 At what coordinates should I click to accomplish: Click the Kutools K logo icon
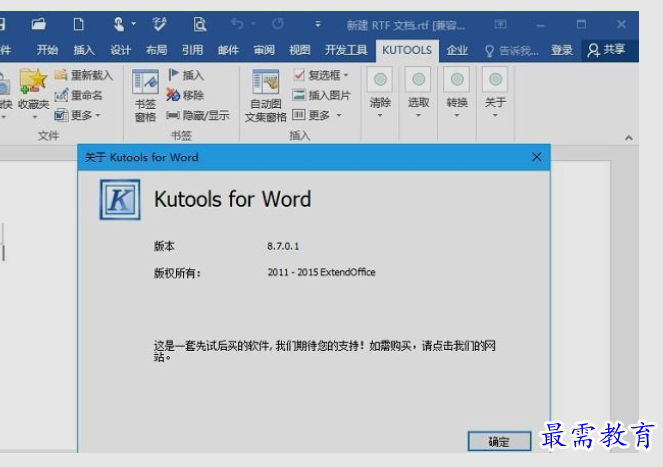point(120,200)
